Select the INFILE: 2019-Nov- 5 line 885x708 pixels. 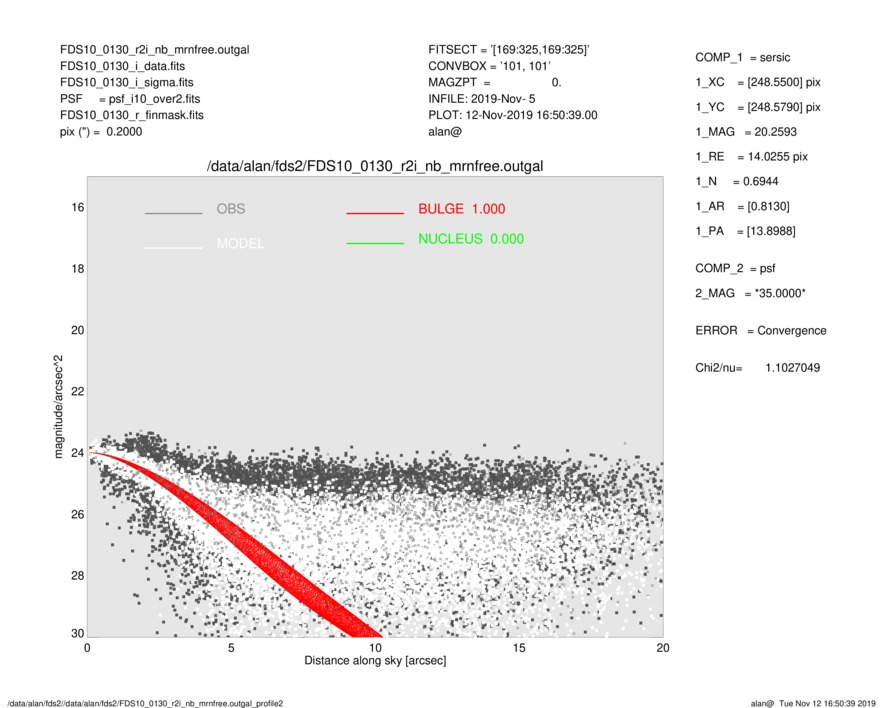click(481, 99)
